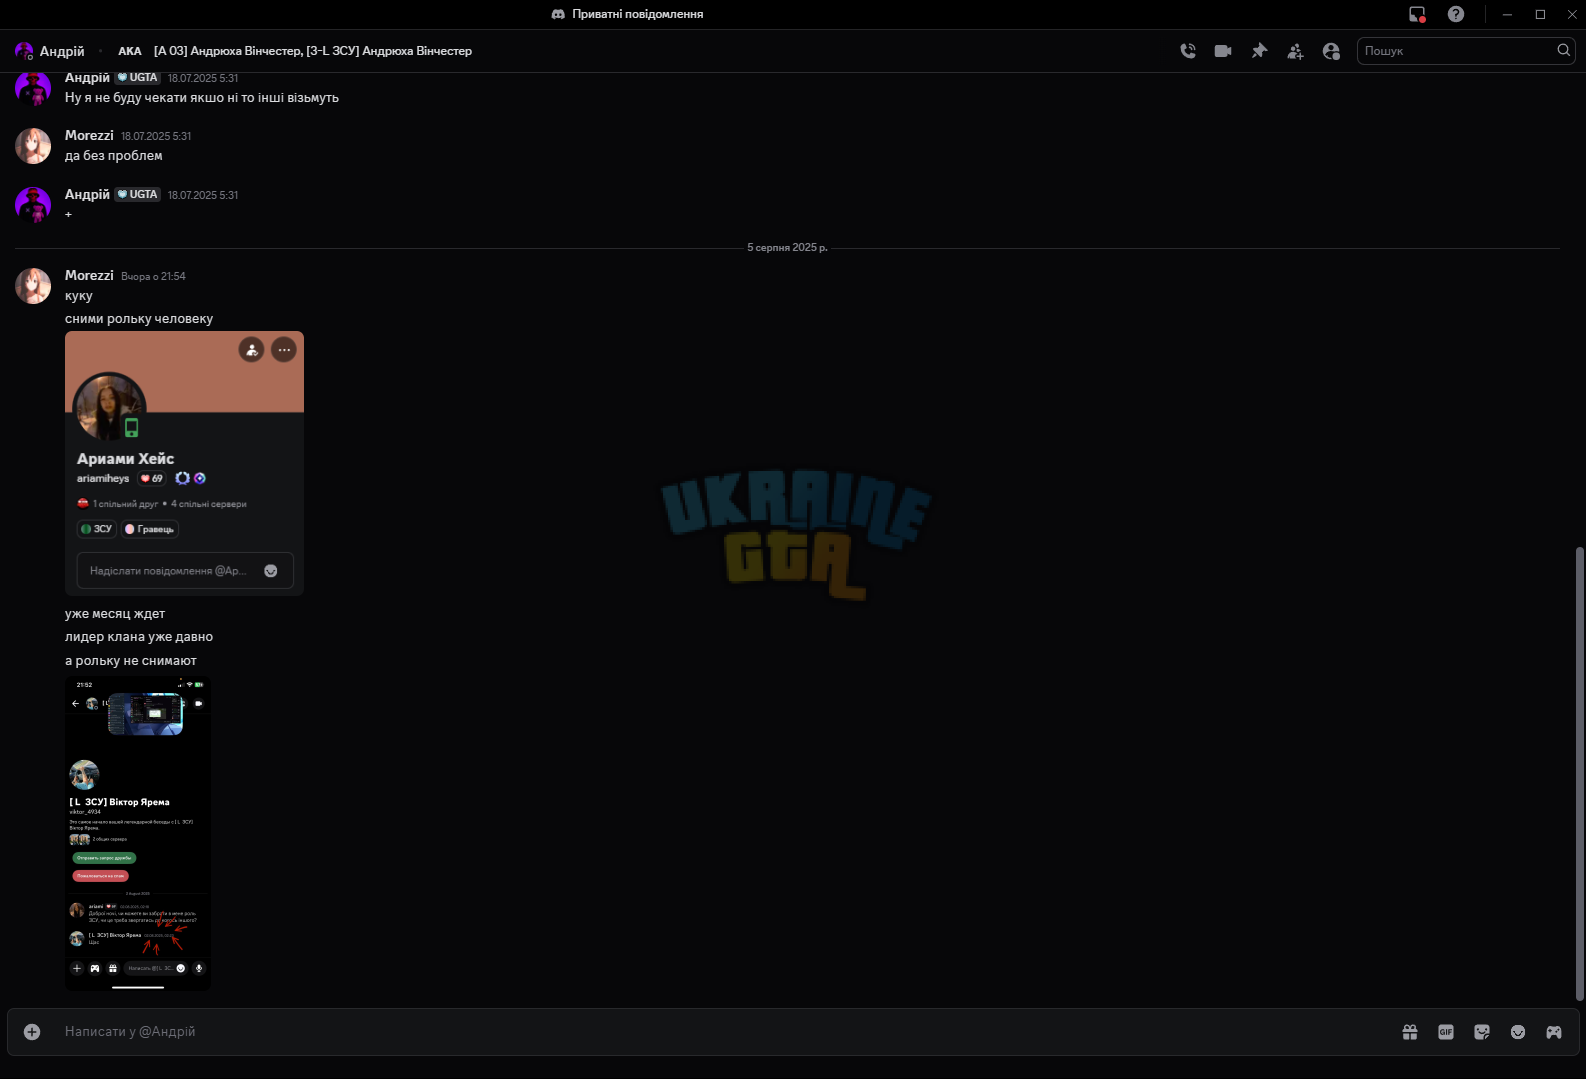Image resolution: width=1586 pixels, height=1079 pixels.
Task: Click the name Ариами Хейс in the card
Action: pos(125,459)
